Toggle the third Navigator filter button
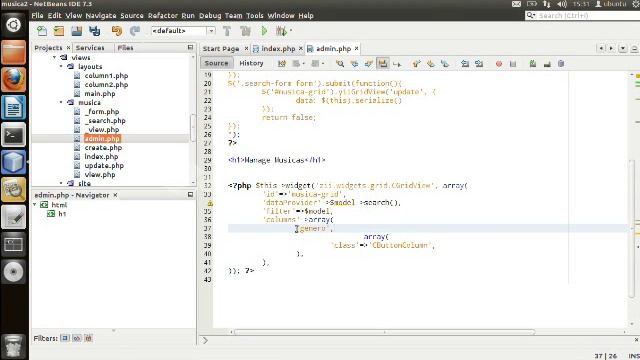 click(89, 338)
